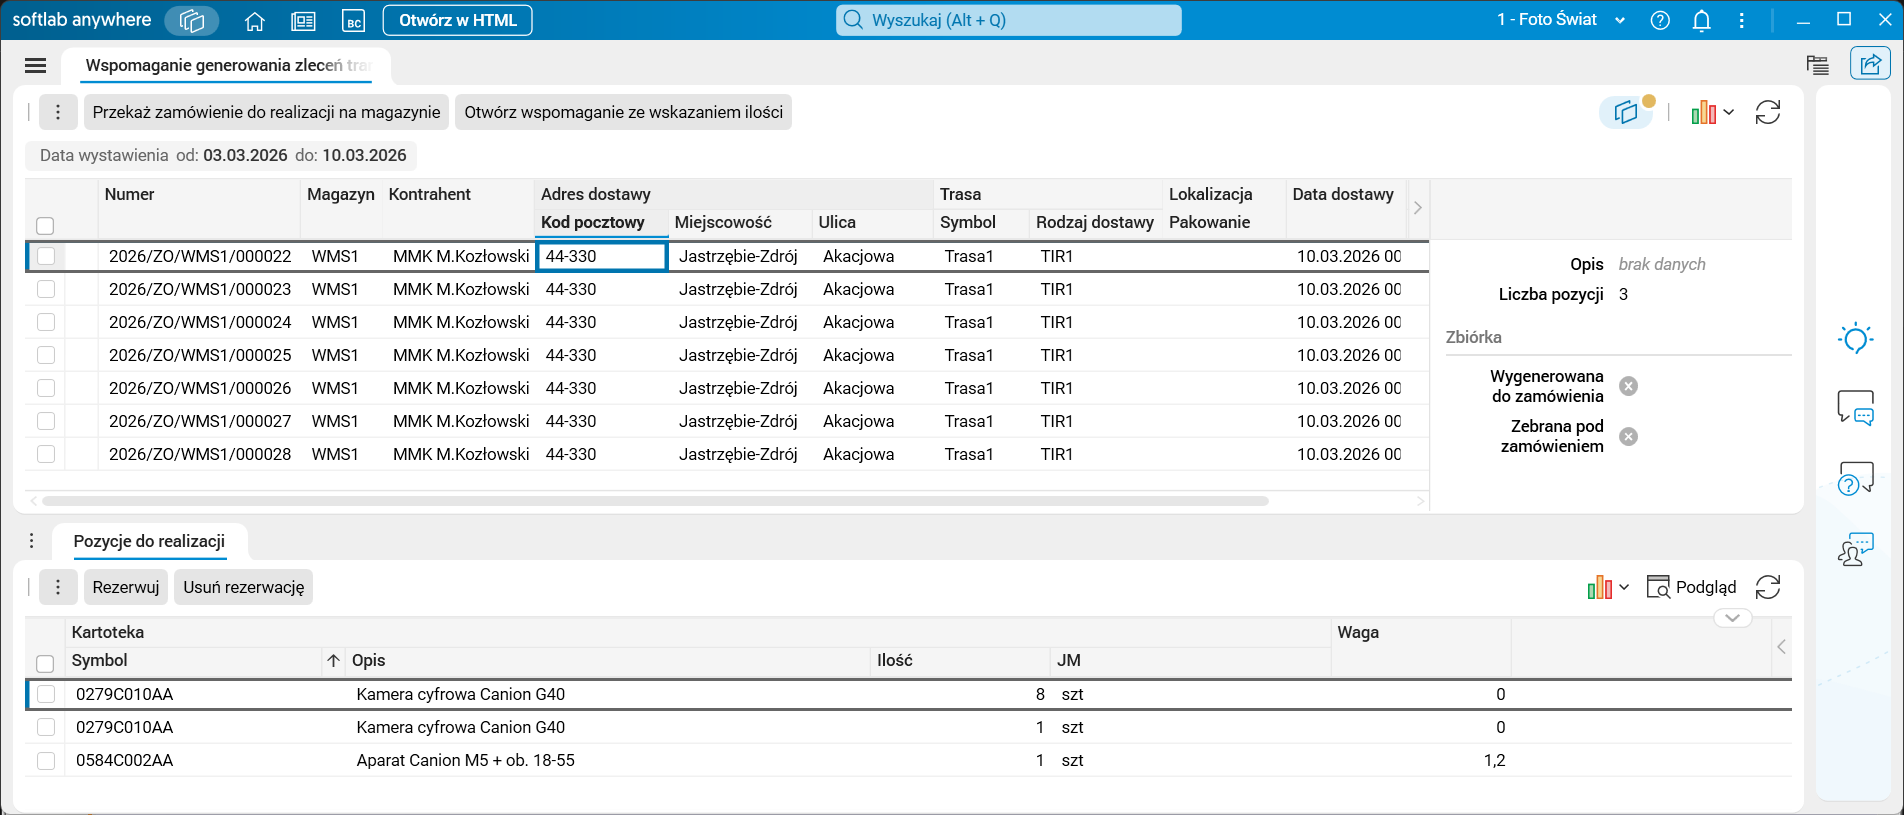The height and width of the screenshot is (815, 1904).
Task: Tick checkbox for order 2026/ZO/WMS1/000024
Action: [46, 322]
